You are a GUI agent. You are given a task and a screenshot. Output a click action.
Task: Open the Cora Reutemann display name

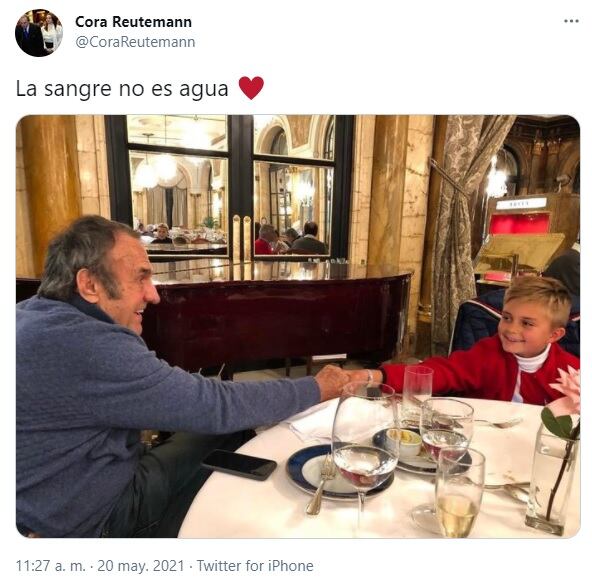(x=134, y=22)
